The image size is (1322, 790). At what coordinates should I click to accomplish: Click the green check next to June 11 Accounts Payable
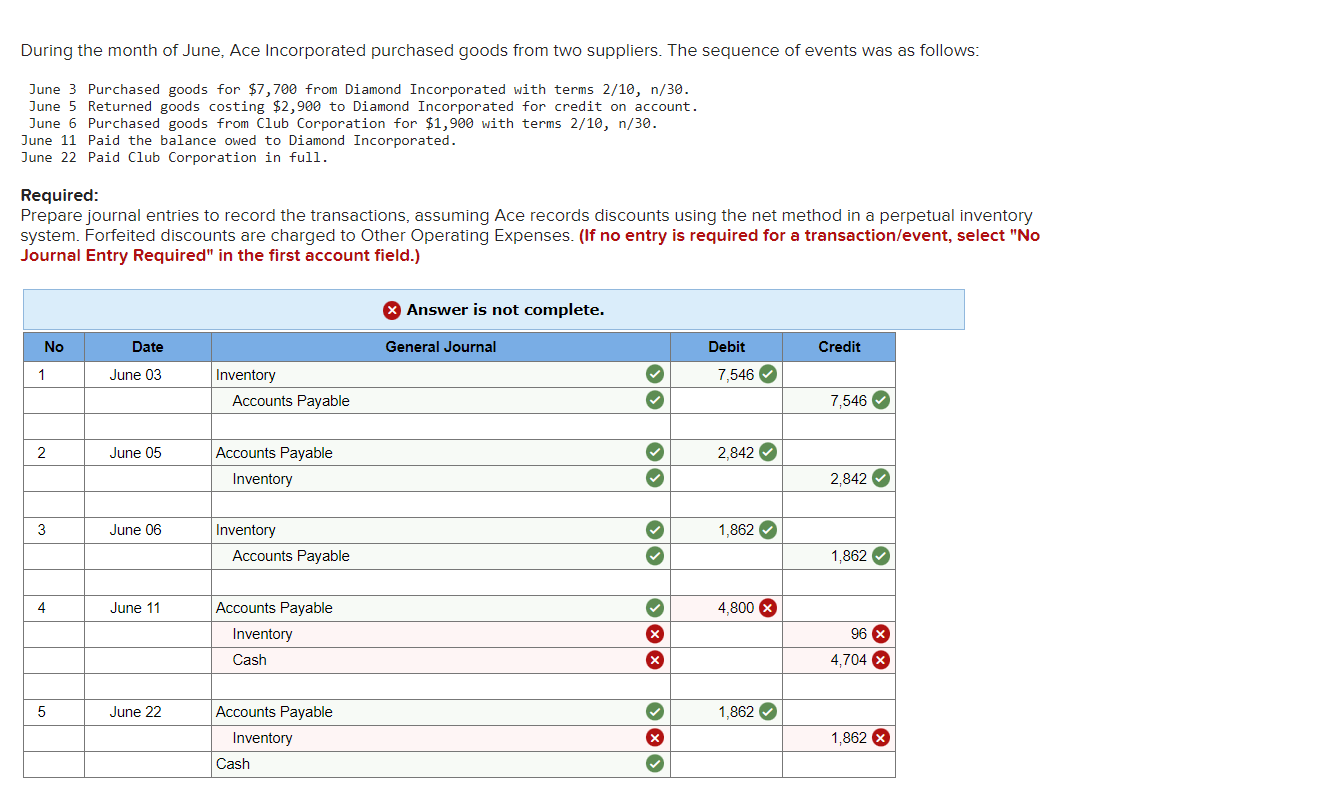pos(653,607)
